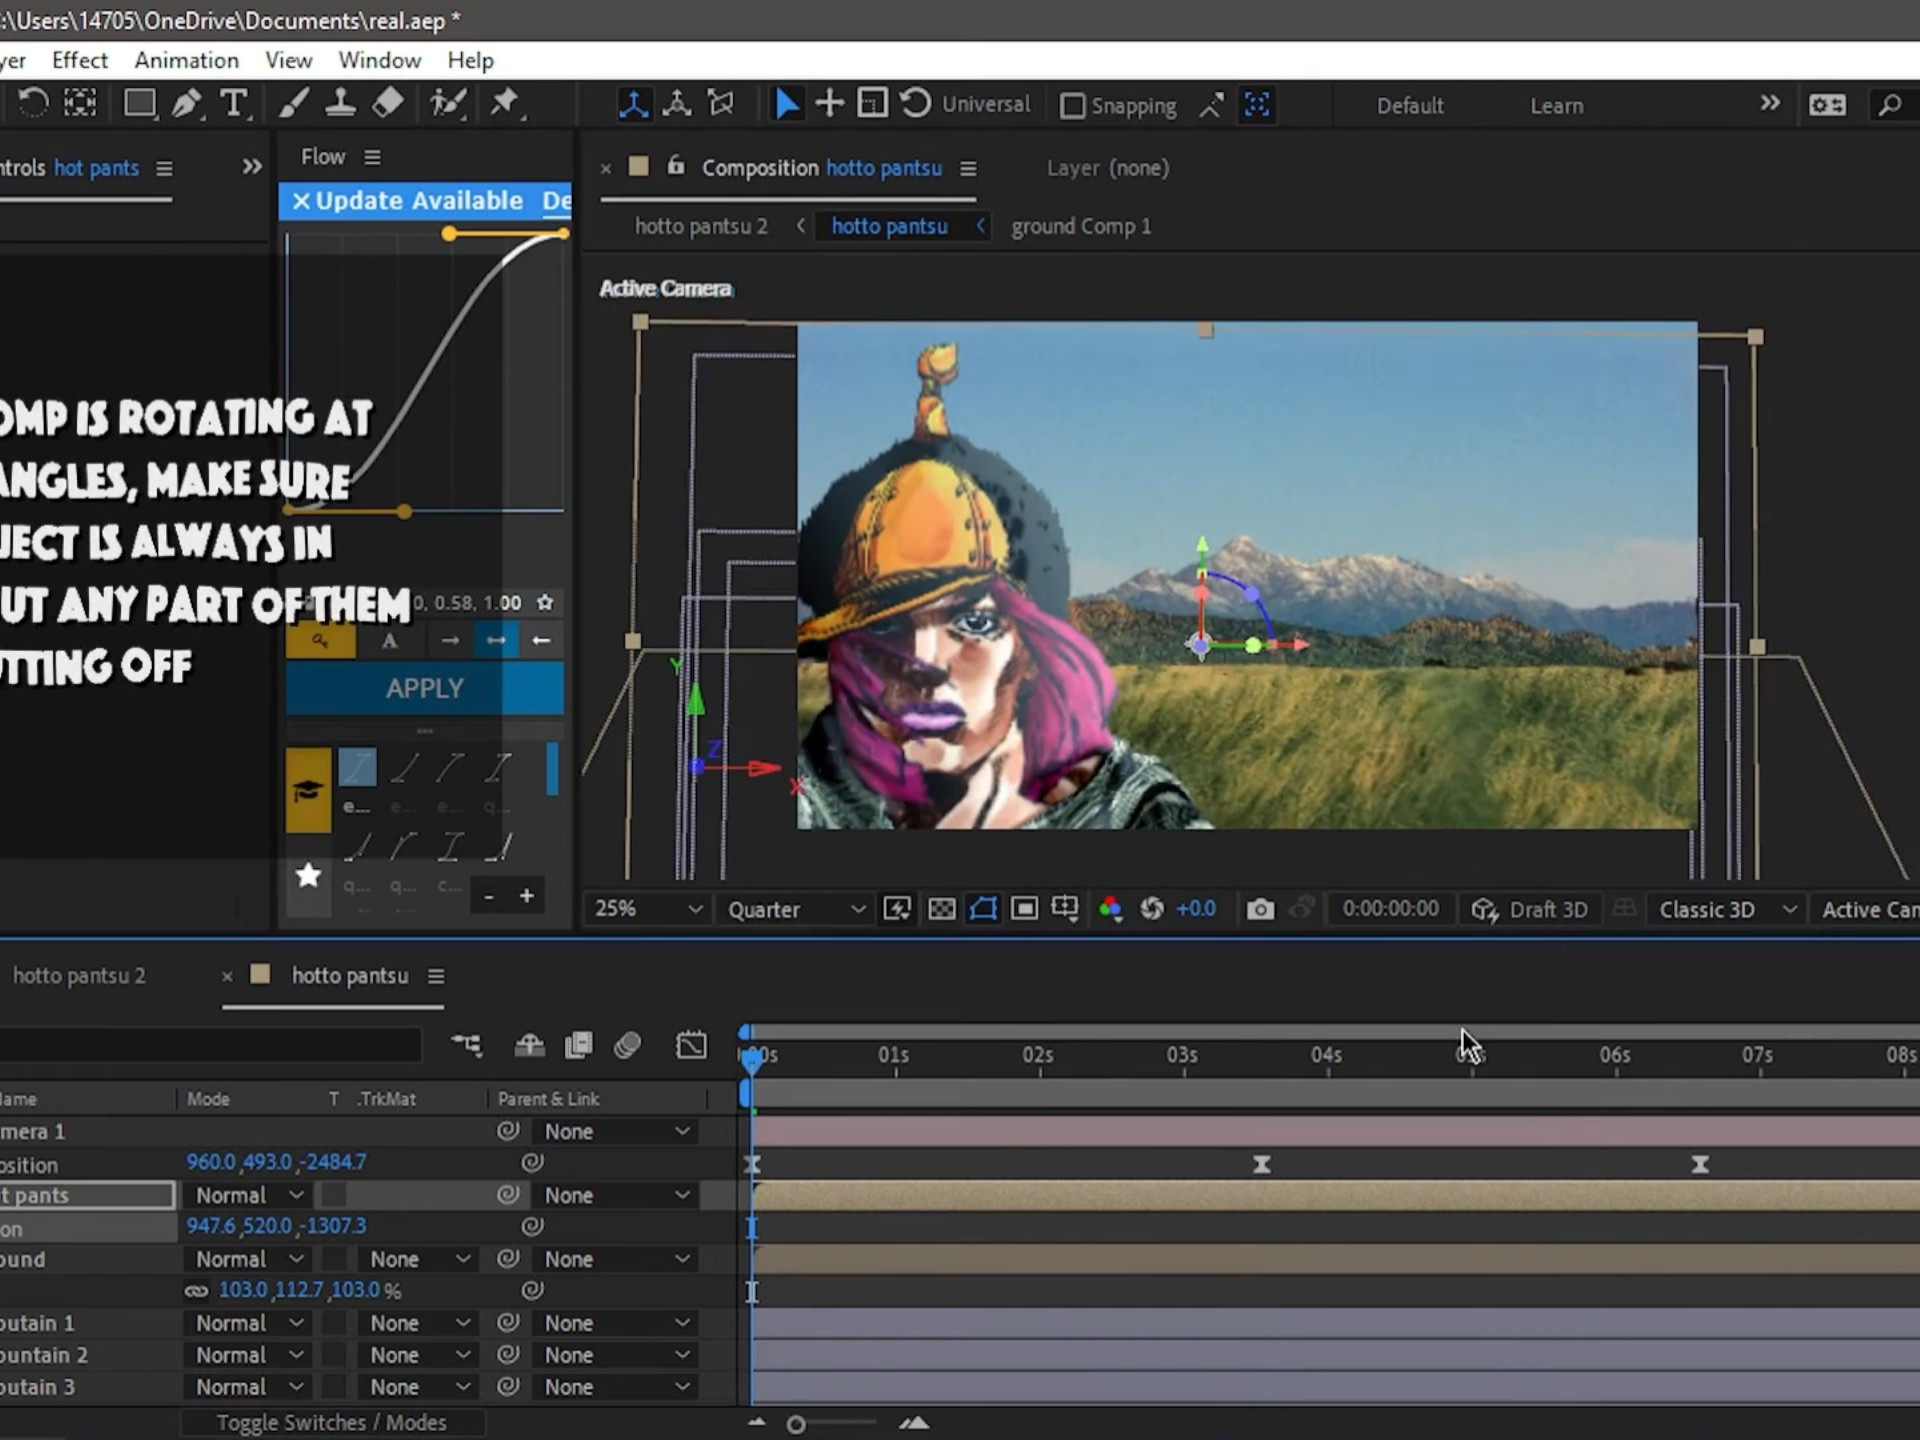1920x1440 pixels.
Task: Expand toolbar workspaces overflow chevrons
Action: (1769, 103)
